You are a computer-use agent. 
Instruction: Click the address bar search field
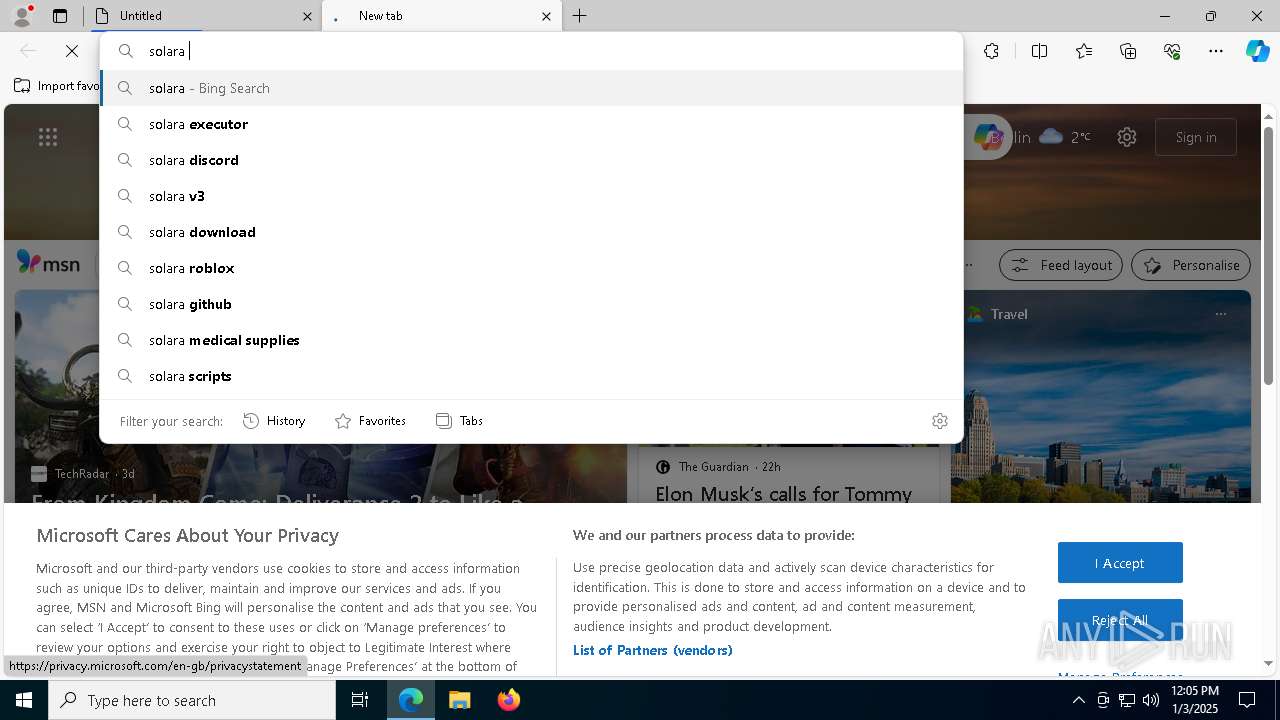(531, 51)
